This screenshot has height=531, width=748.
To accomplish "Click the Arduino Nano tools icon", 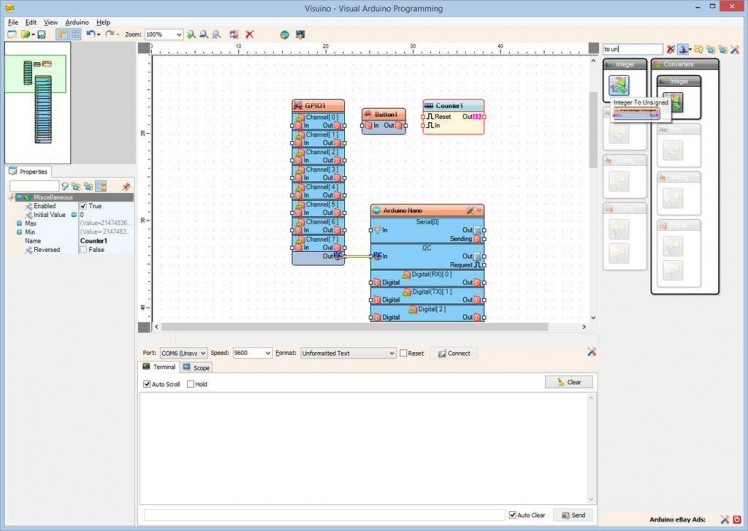I will click(x=468, y=211).
